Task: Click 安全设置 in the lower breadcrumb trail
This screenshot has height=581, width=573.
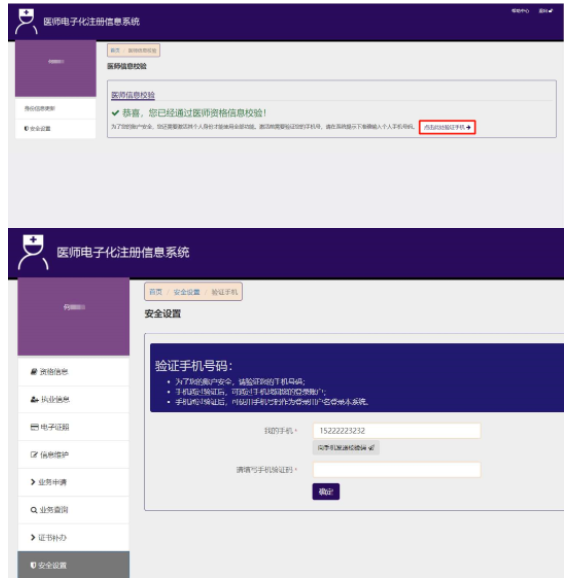Action: [187, 292]
